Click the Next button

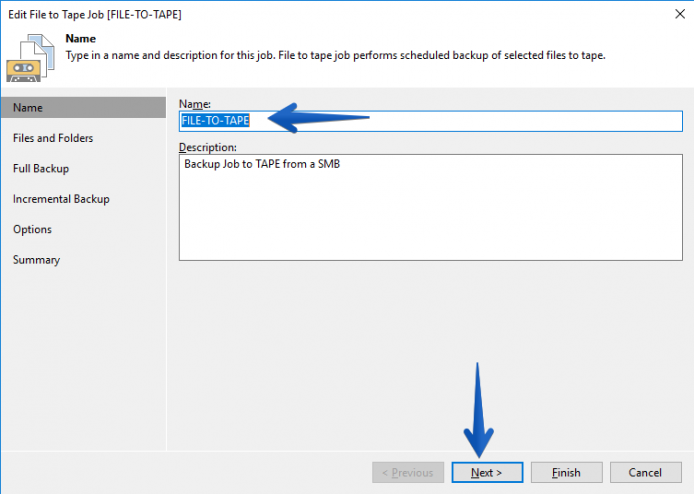[487, 472]
